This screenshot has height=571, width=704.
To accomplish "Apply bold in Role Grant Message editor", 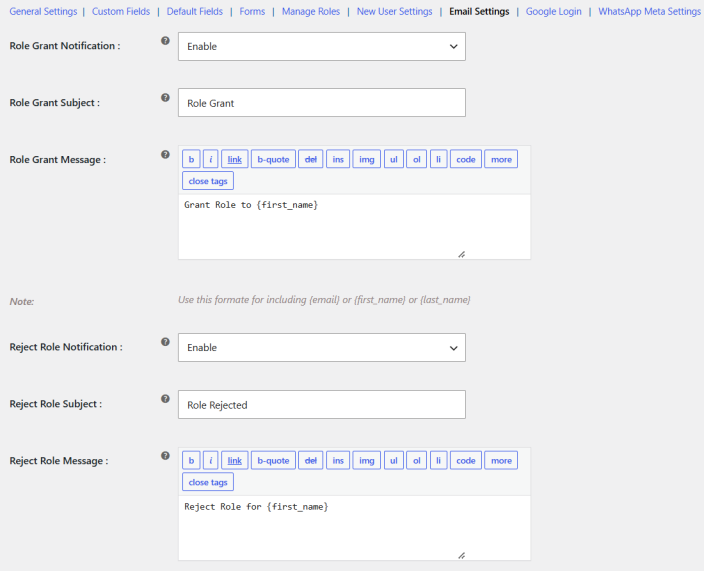I will click(x=191, y=159).
